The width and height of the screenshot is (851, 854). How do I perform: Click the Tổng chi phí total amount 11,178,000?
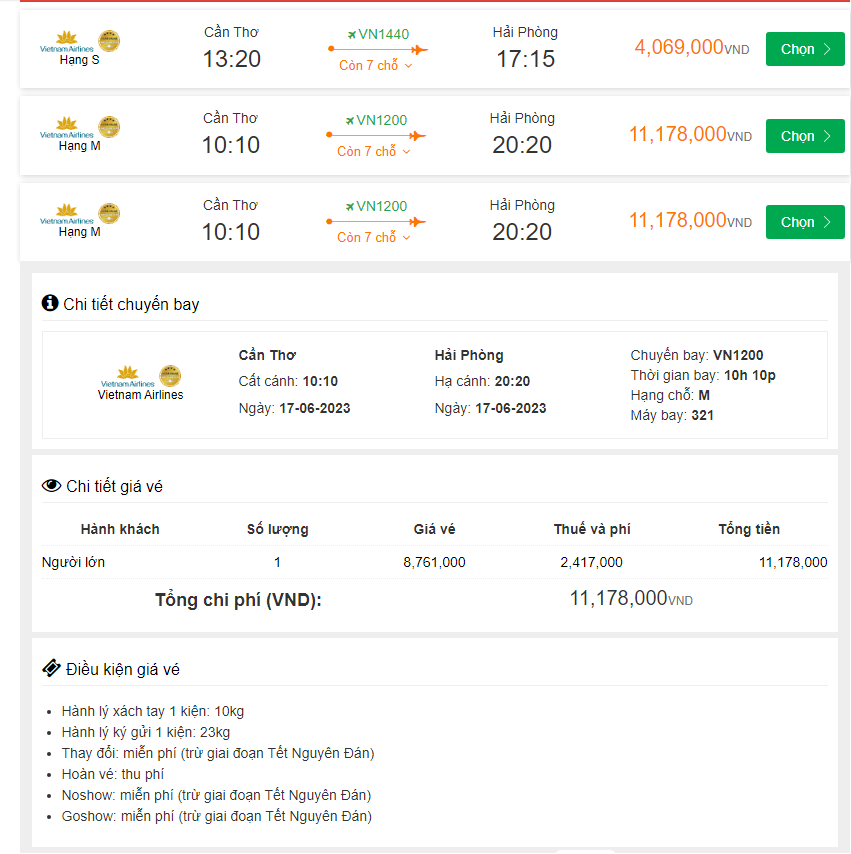618,599
